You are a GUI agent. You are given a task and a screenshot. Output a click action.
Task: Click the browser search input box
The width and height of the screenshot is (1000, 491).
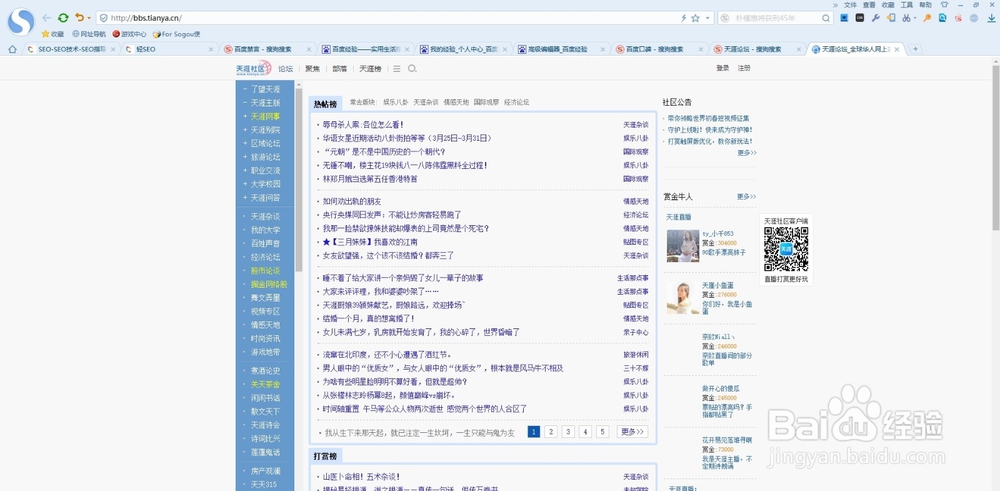click(x=777, y=18)
